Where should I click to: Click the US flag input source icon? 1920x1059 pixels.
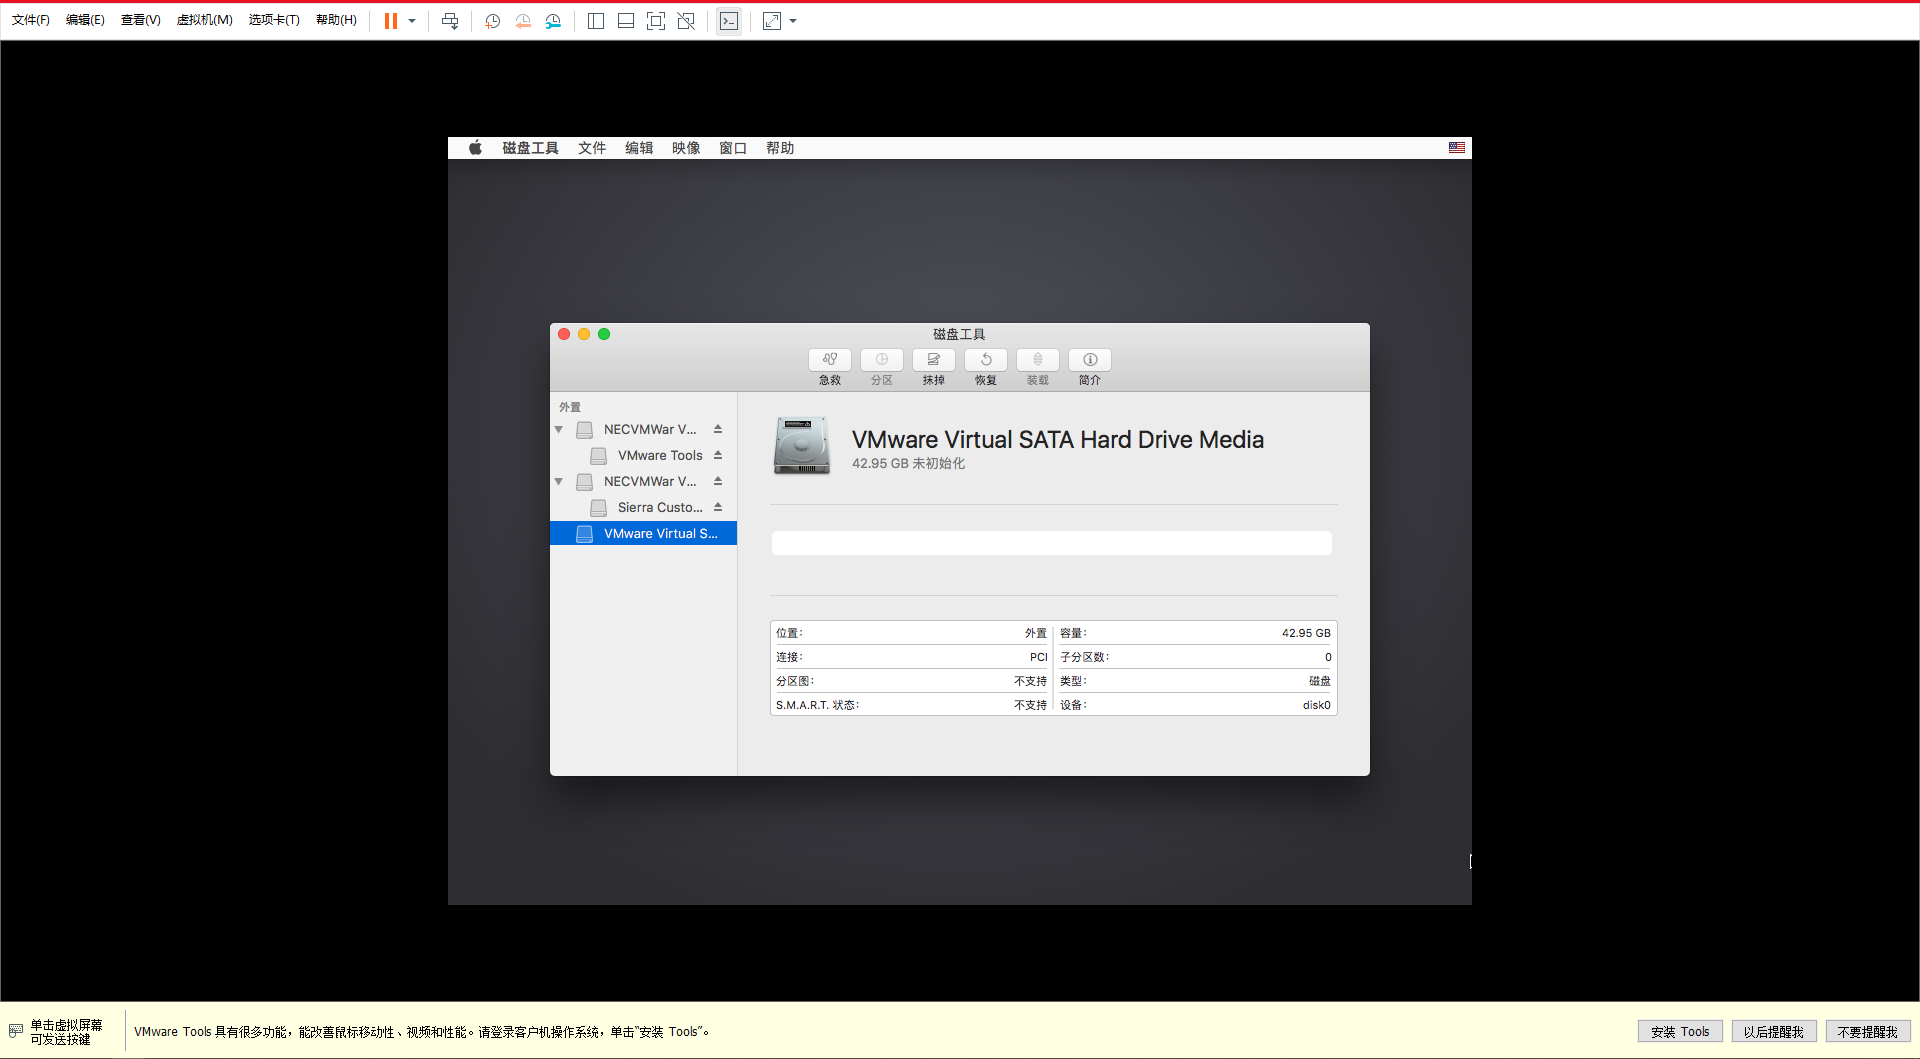[x=1457, y=148]
